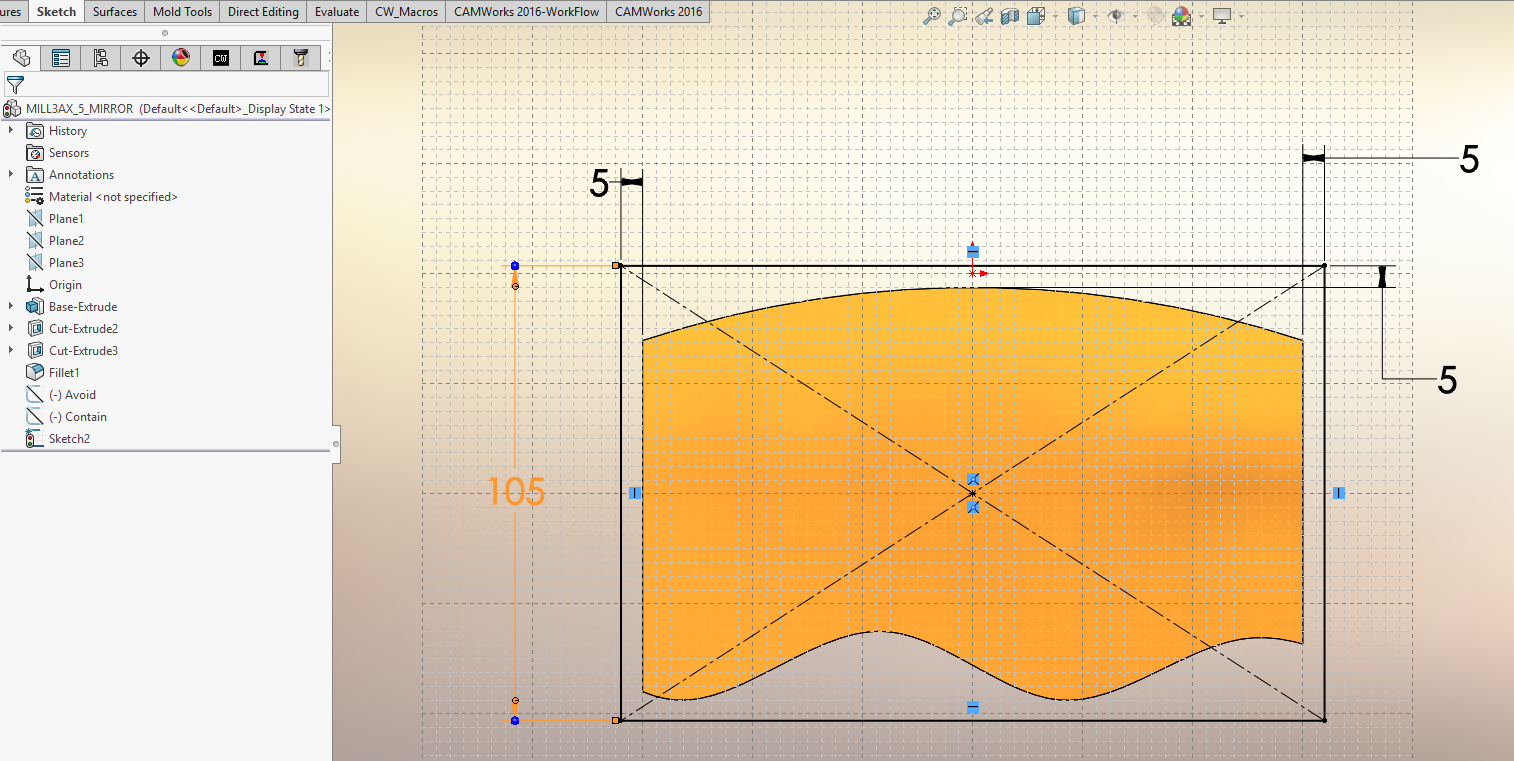Switch to the Surfaces tab
The image size is (1514, 761).
(x=115, y=12)
